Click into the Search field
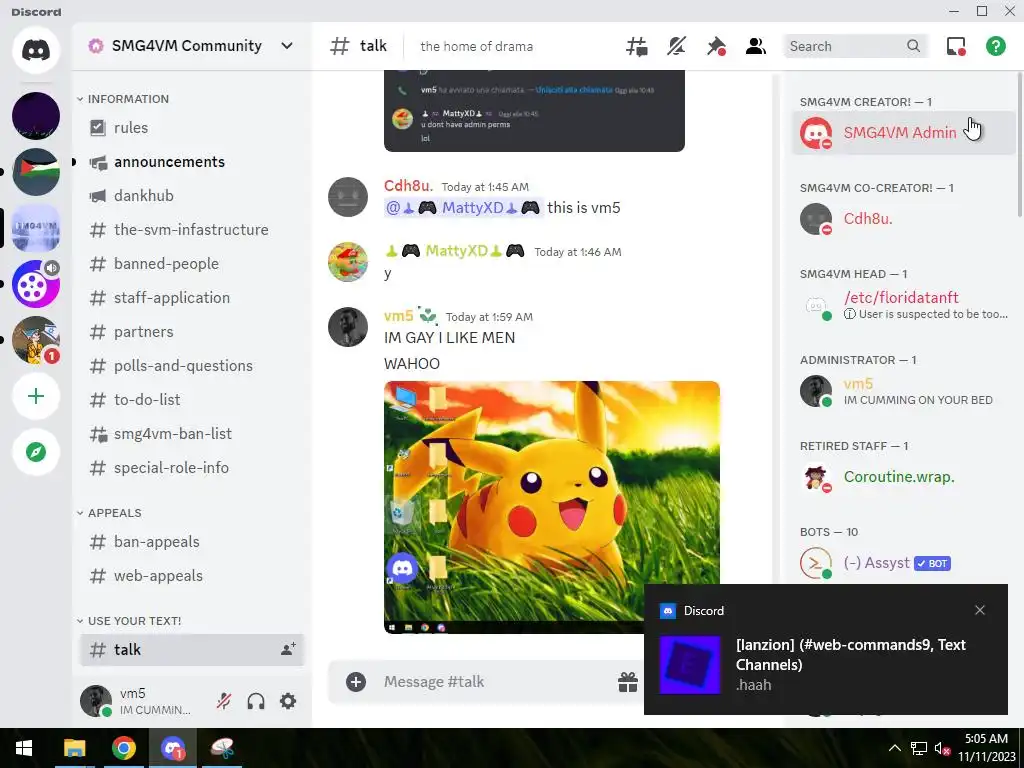This screenshot has width=1024, height=768. [855, 46]
